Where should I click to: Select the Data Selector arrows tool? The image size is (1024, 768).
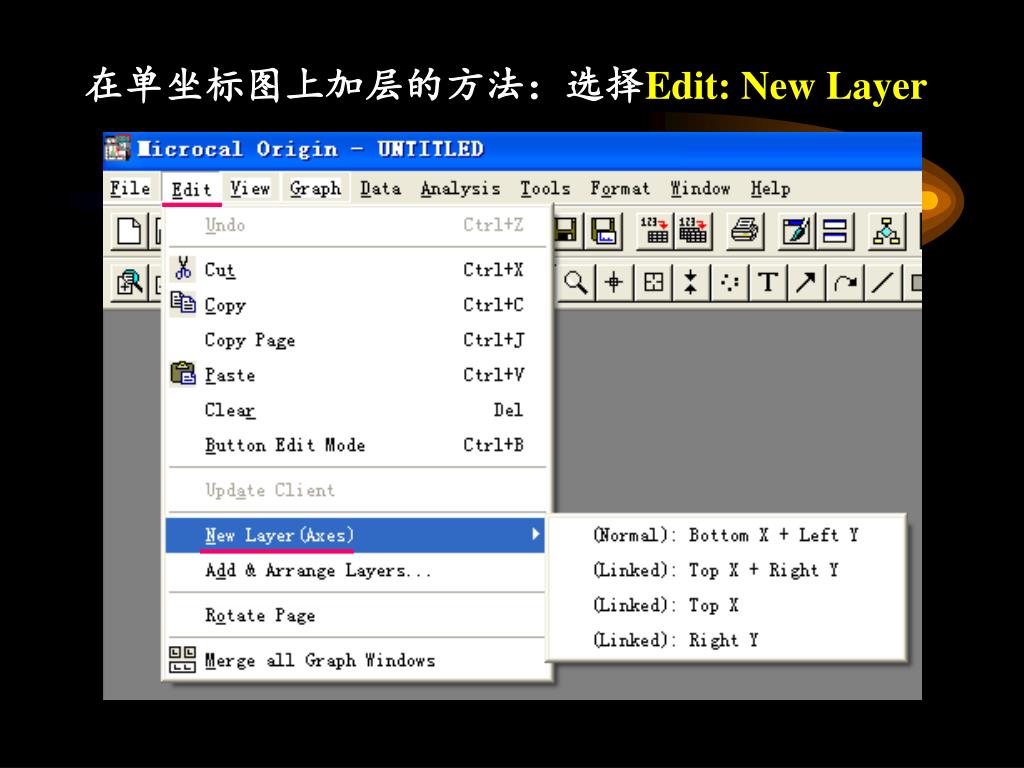click(x=691, y=283)
